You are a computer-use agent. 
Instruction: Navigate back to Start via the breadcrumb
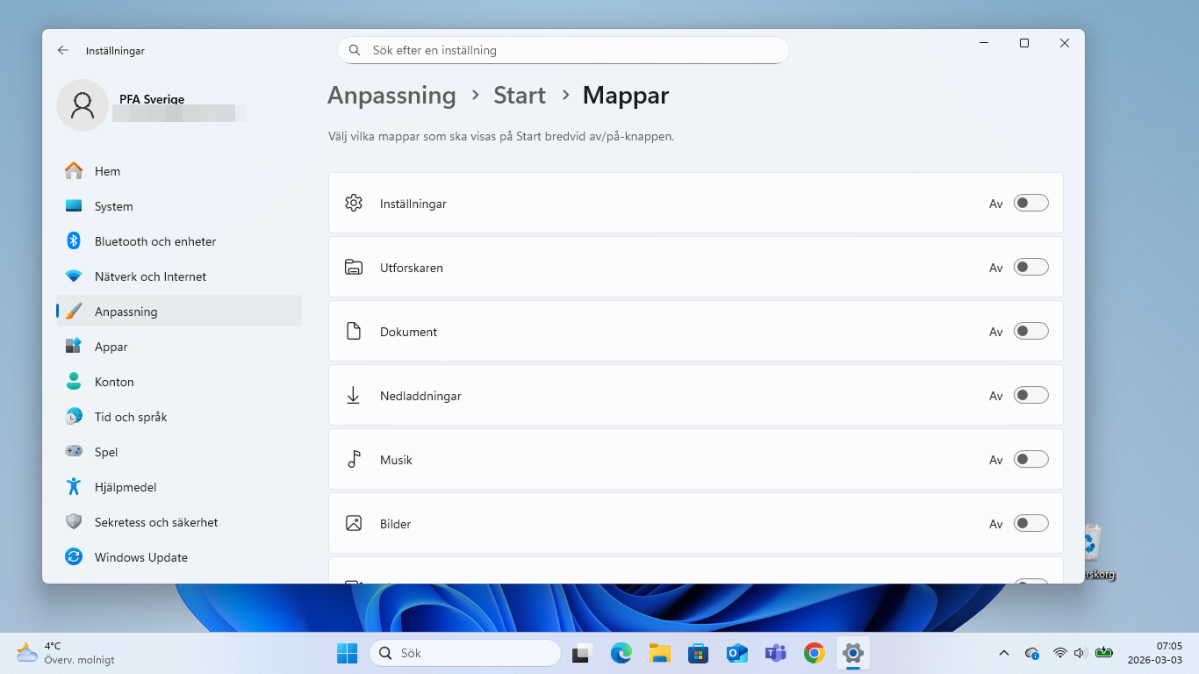(519, 95)
